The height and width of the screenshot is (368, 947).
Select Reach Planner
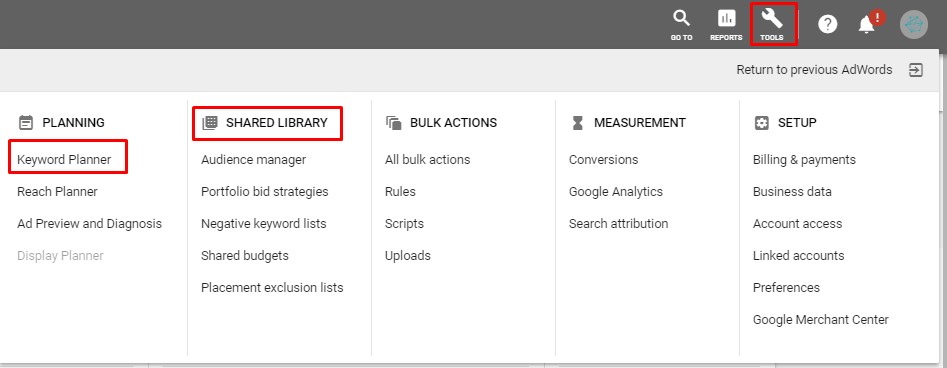click(x=57, y=192)
